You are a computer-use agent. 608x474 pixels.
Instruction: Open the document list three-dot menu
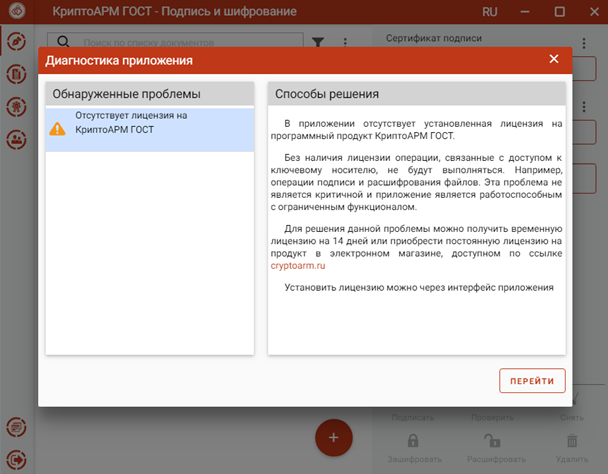[x=345, y=42]
